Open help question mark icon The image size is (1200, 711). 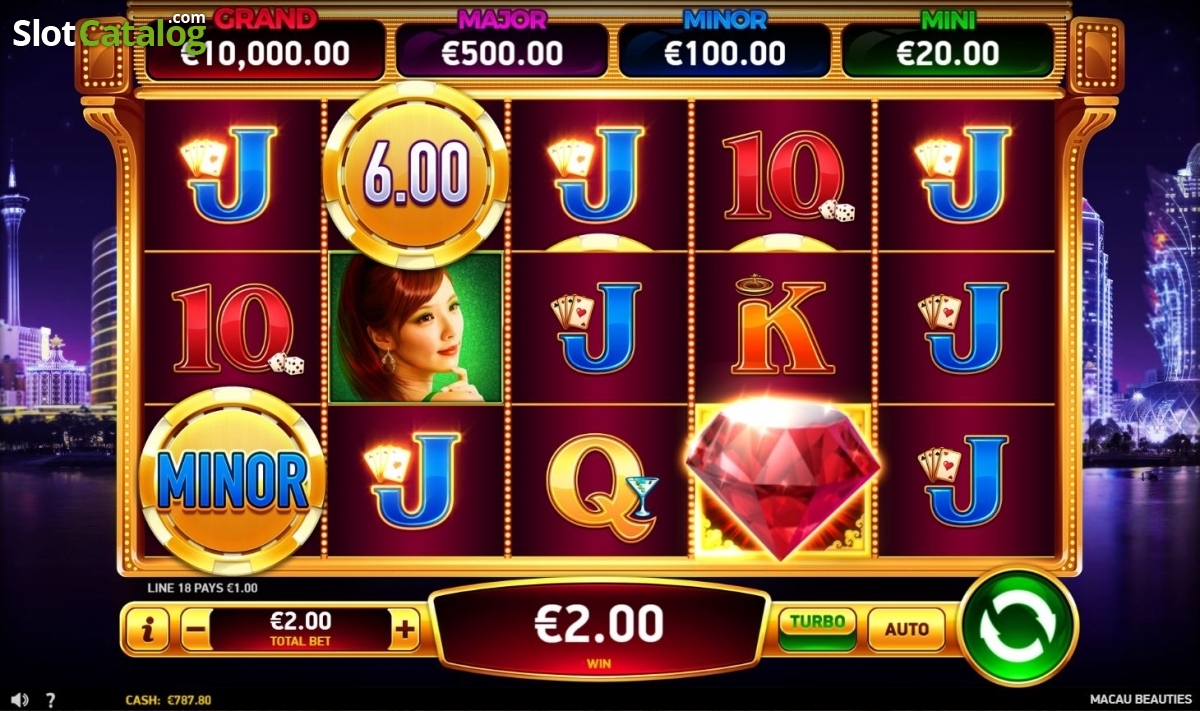pyautogui.click(x=51, y=700)
